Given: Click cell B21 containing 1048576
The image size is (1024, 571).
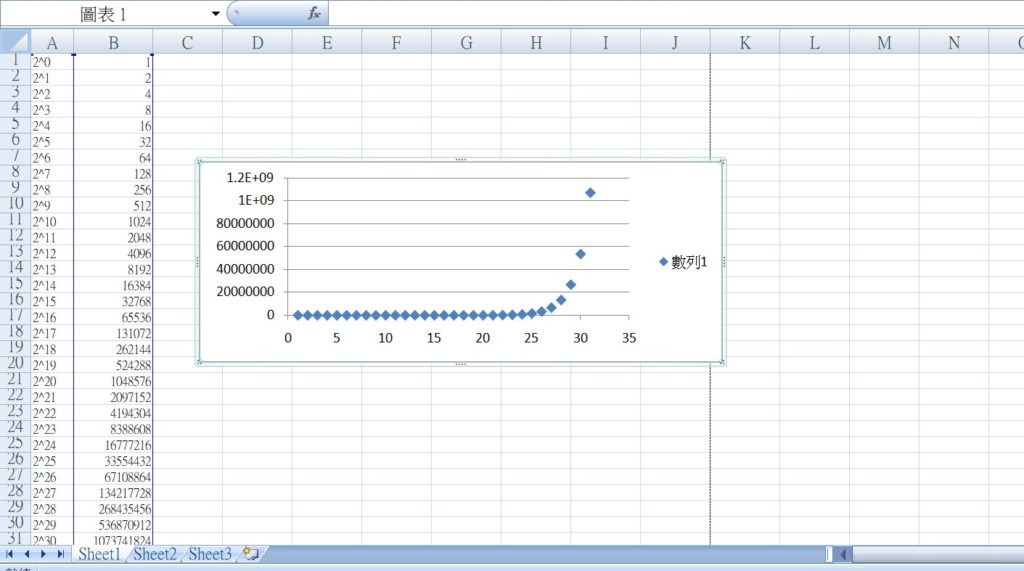Looking at the screenshot, I should (114, 381).
